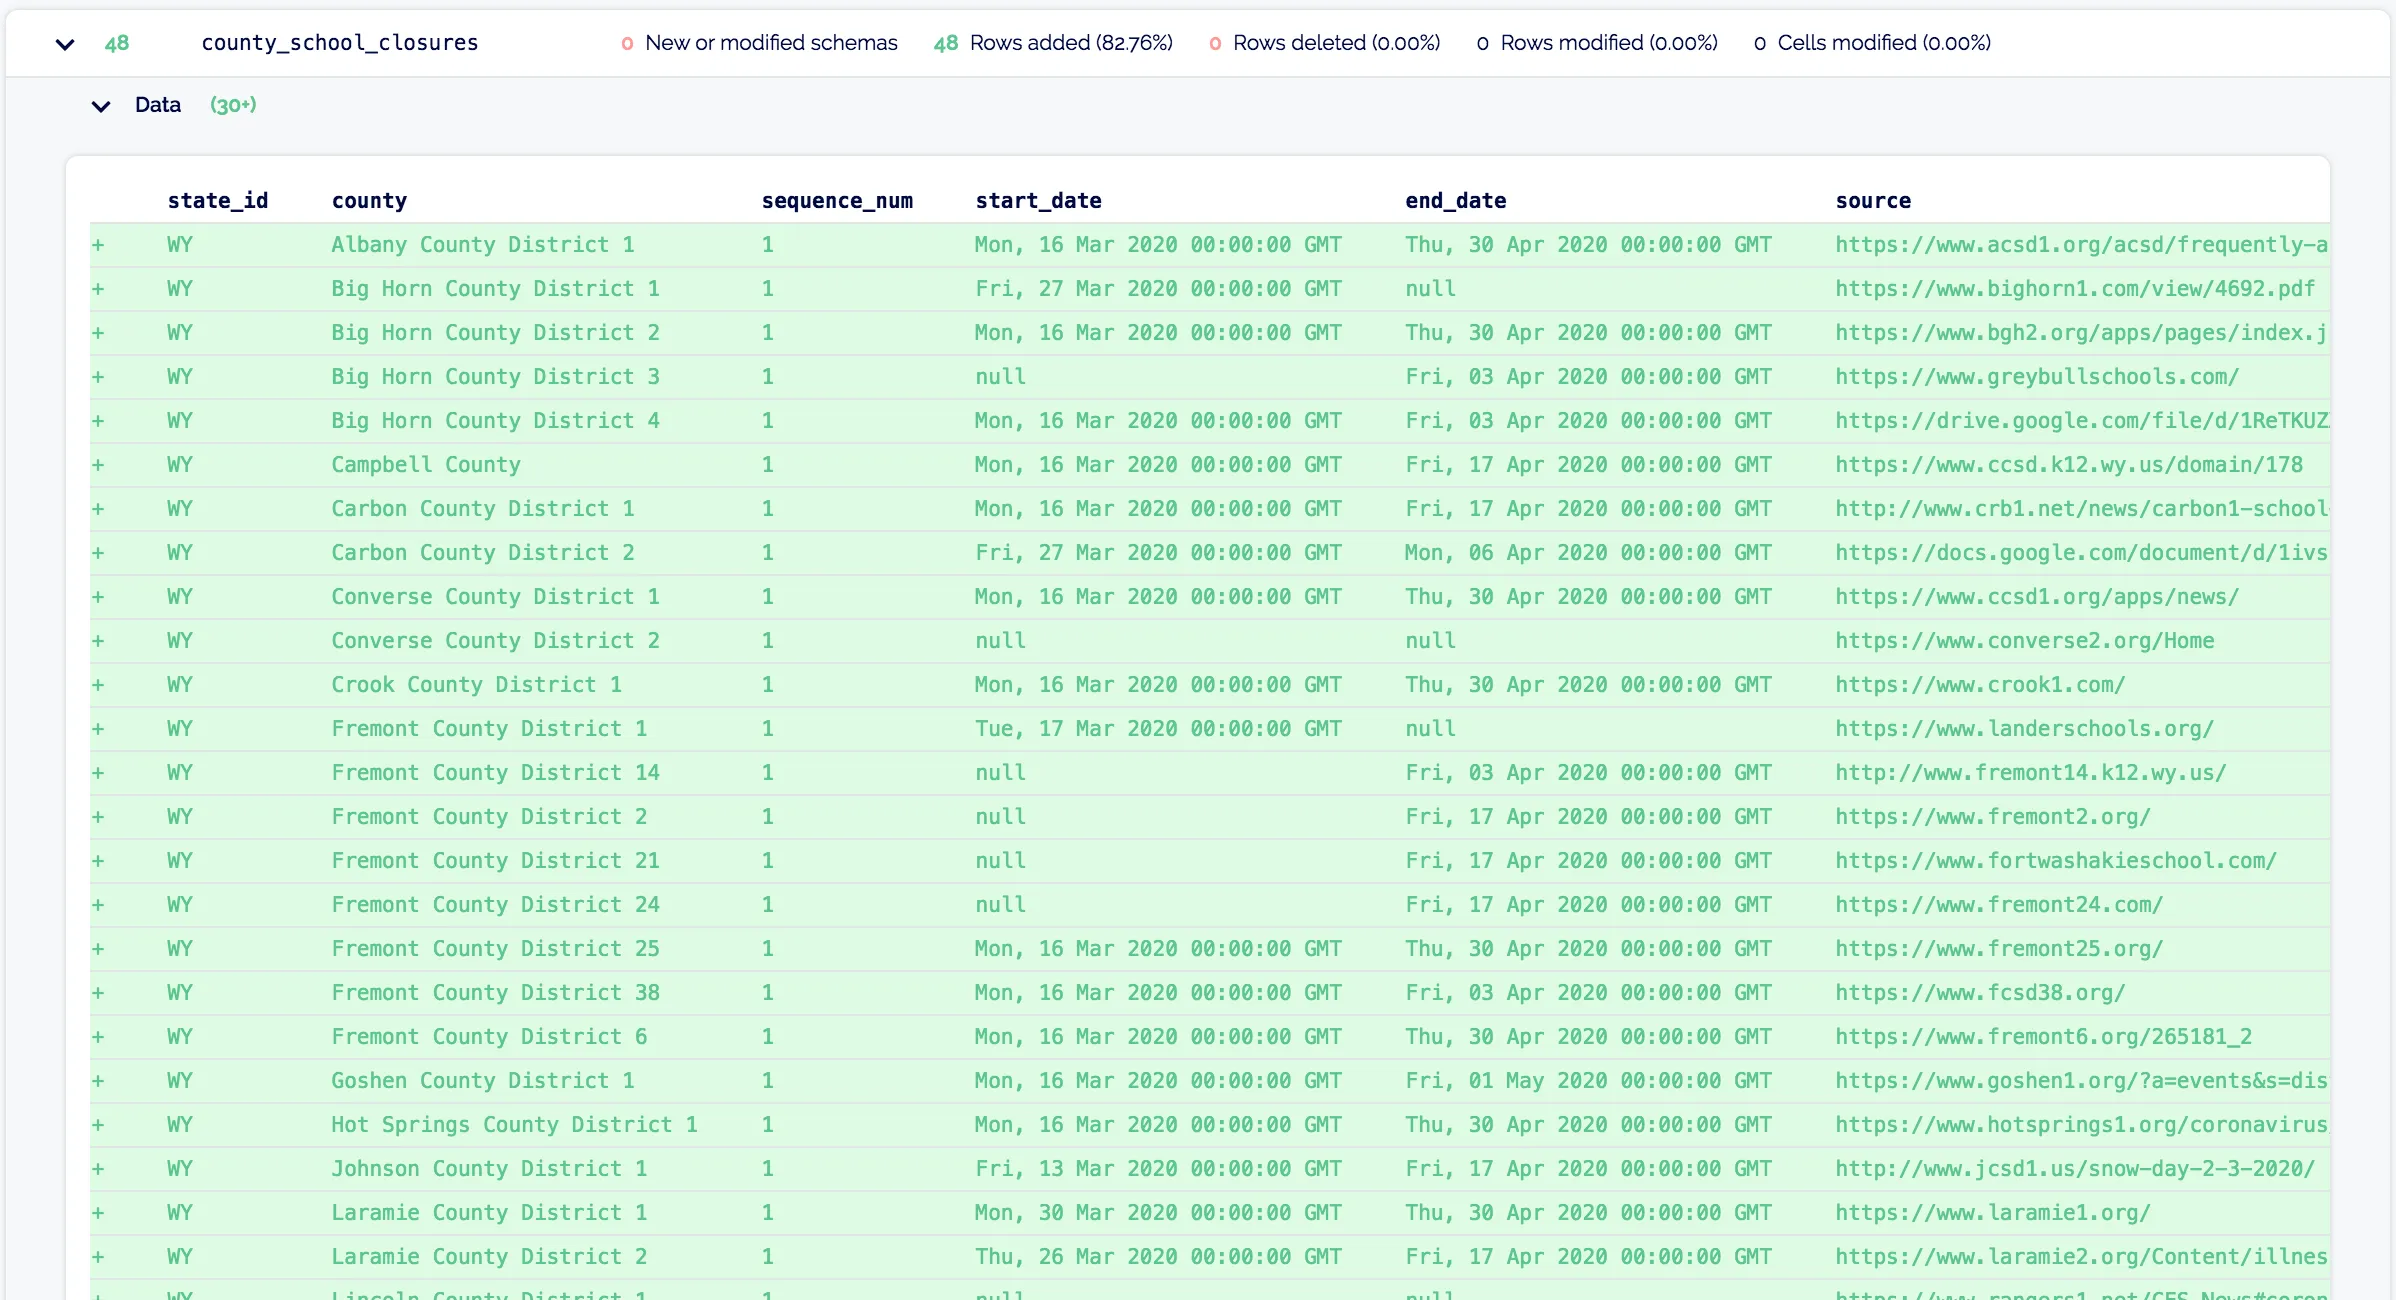This screenshot has height=1300, width=2396.
Task: Open the bighorn1.com source link
Action: point(2074,289)
